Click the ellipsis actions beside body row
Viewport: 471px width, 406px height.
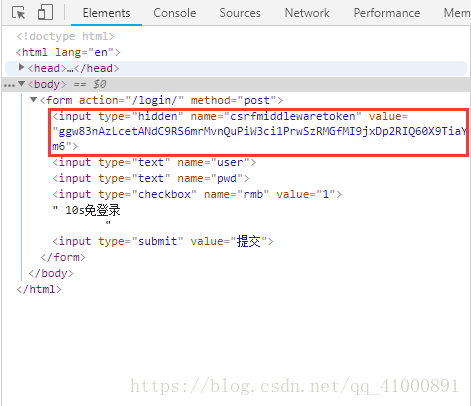(x=9, y=85)
